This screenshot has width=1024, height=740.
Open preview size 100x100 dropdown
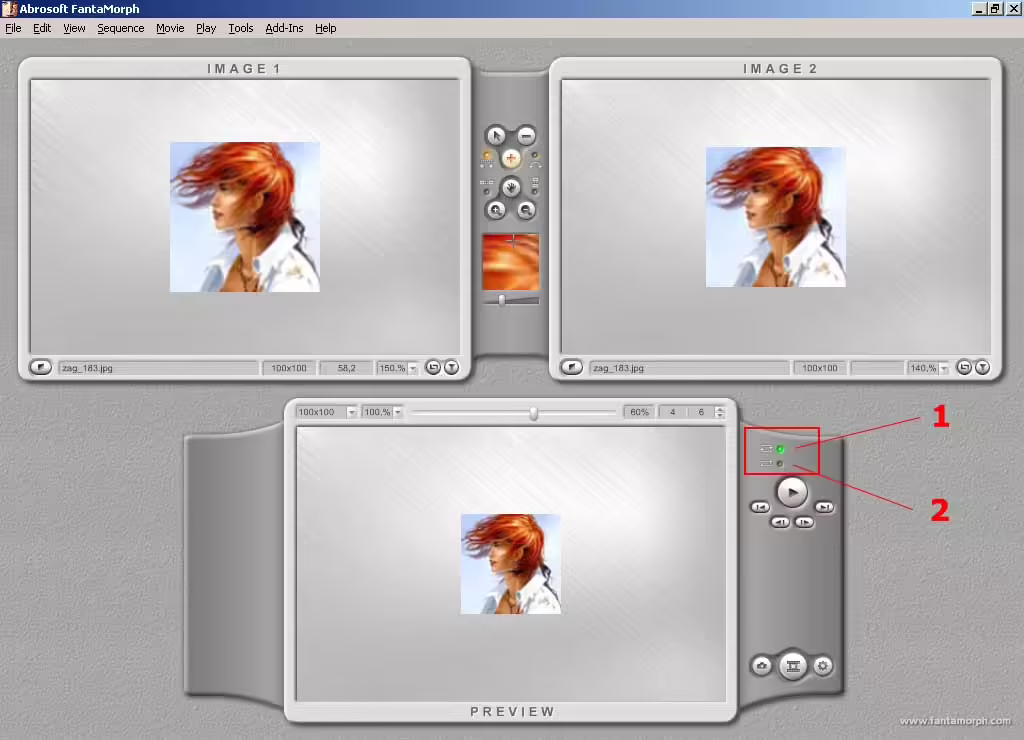point(351,412)
